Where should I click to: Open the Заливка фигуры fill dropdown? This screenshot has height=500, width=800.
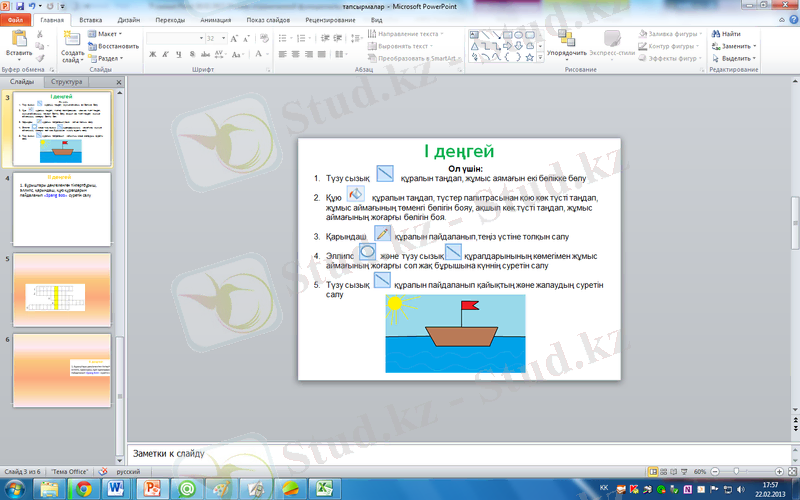click(x=673, y=34)
